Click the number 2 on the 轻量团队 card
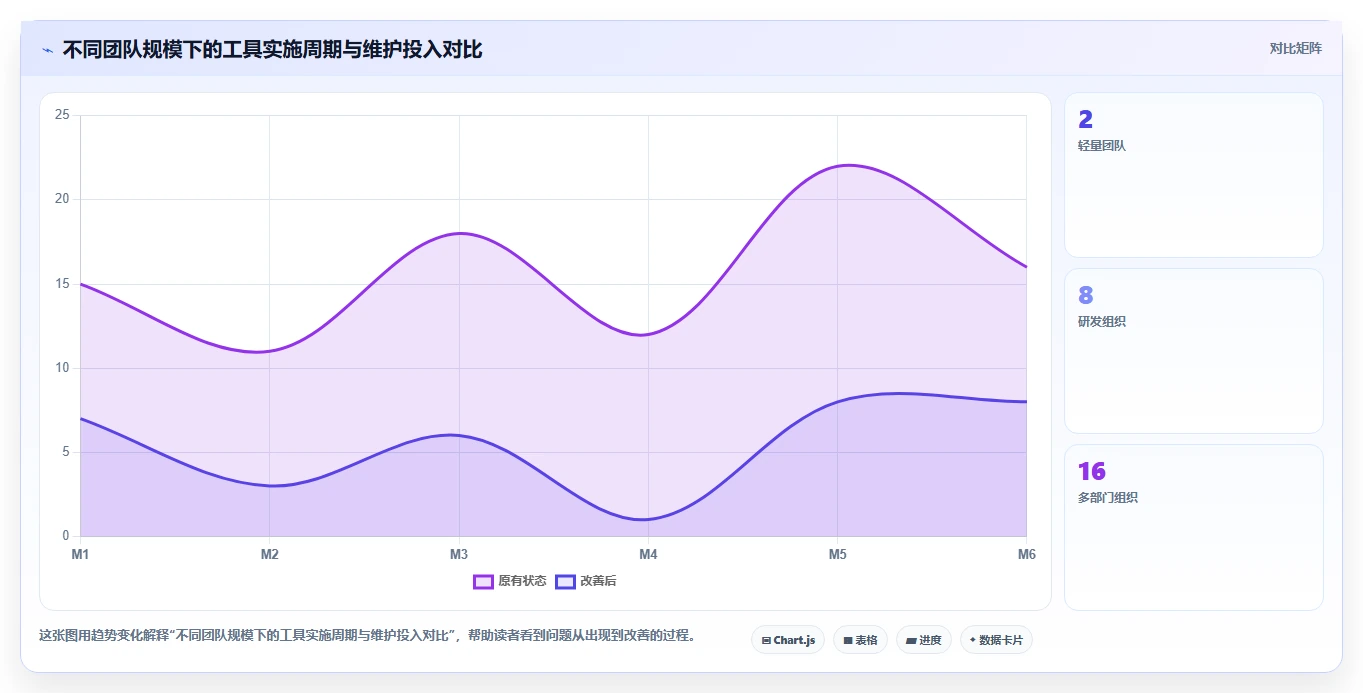 pos(1085,120)
